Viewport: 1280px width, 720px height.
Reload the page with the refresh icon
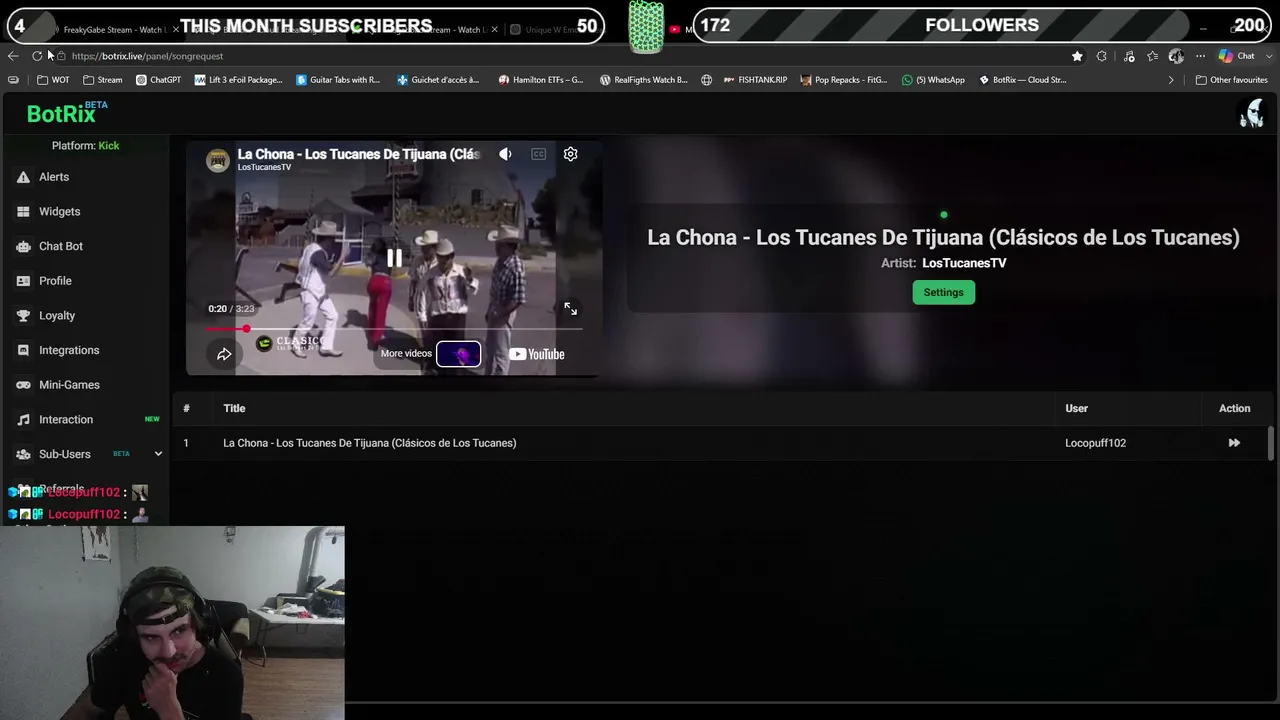tap(37, 56)
